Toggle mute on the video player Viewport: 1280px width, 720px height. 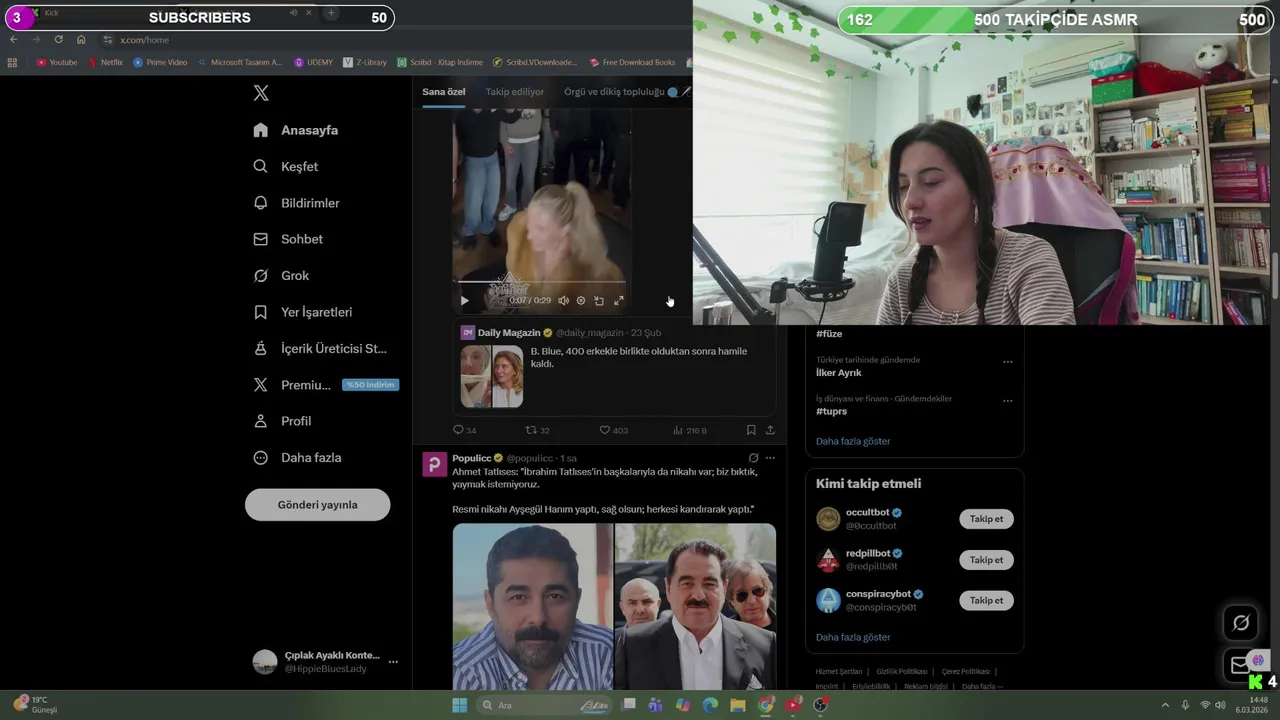pos(563,300)
